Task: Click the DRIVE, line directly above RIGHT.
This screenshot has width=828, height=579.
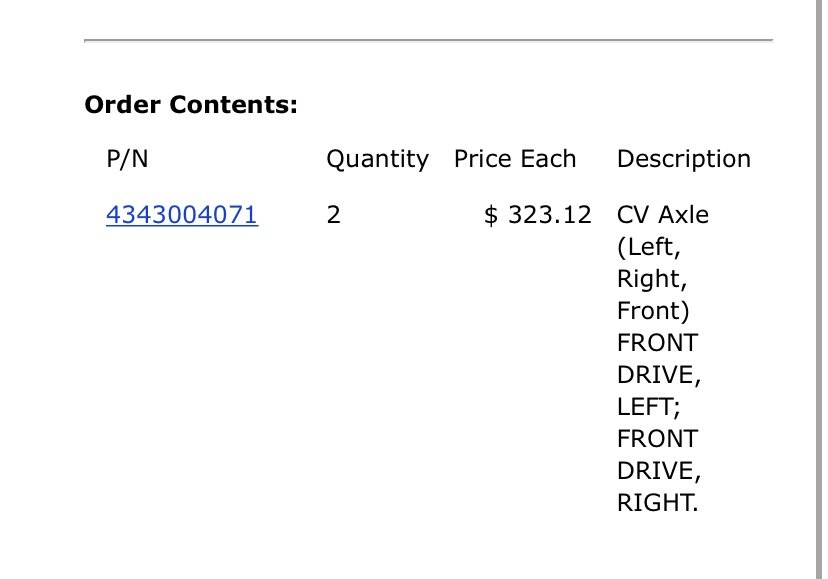Action: pos(659,471)
